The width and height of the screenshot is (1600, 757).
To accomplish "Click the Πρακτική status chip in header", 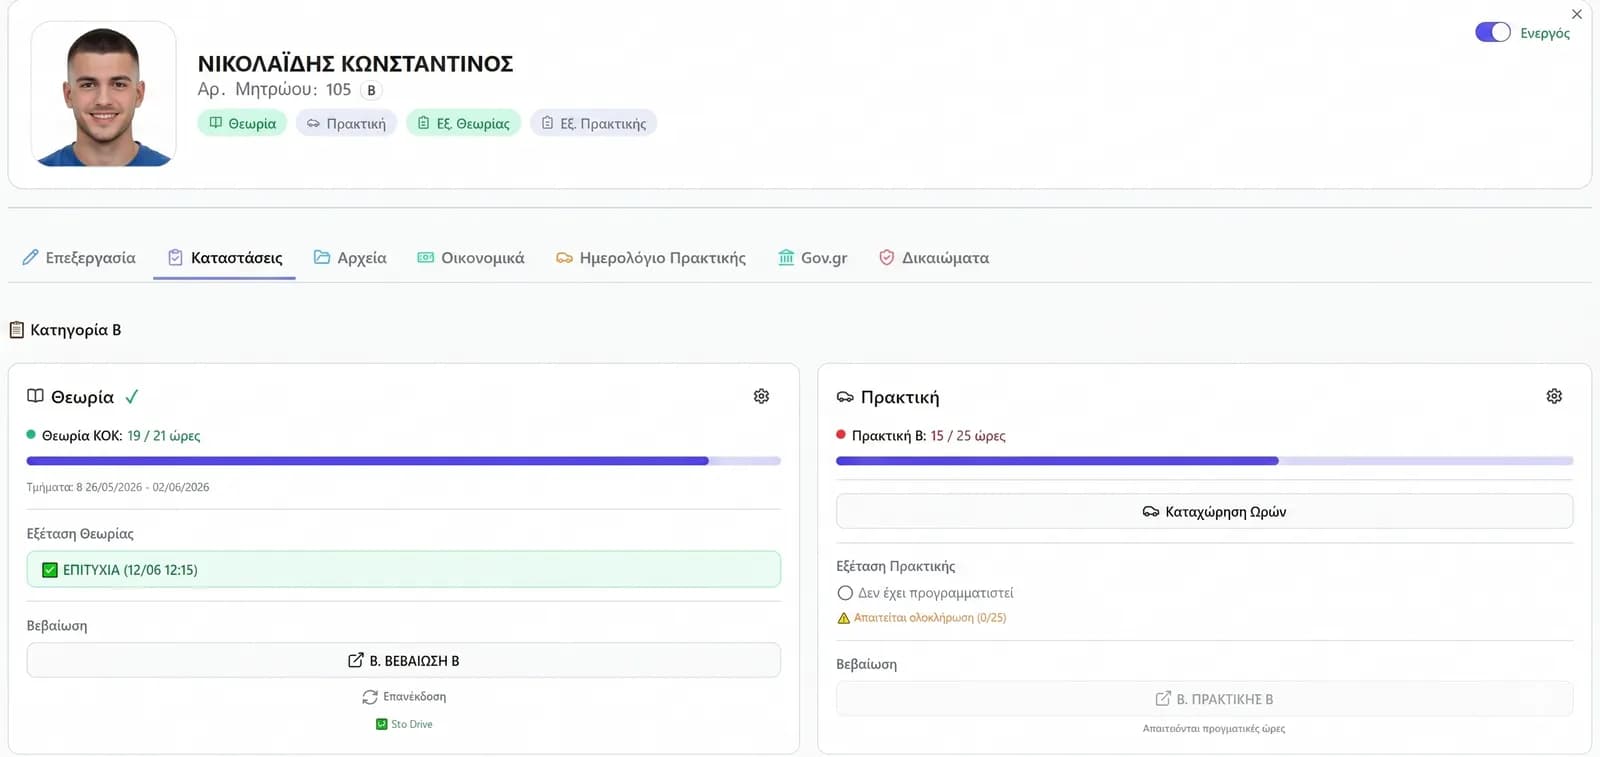I will click(346, 123).
